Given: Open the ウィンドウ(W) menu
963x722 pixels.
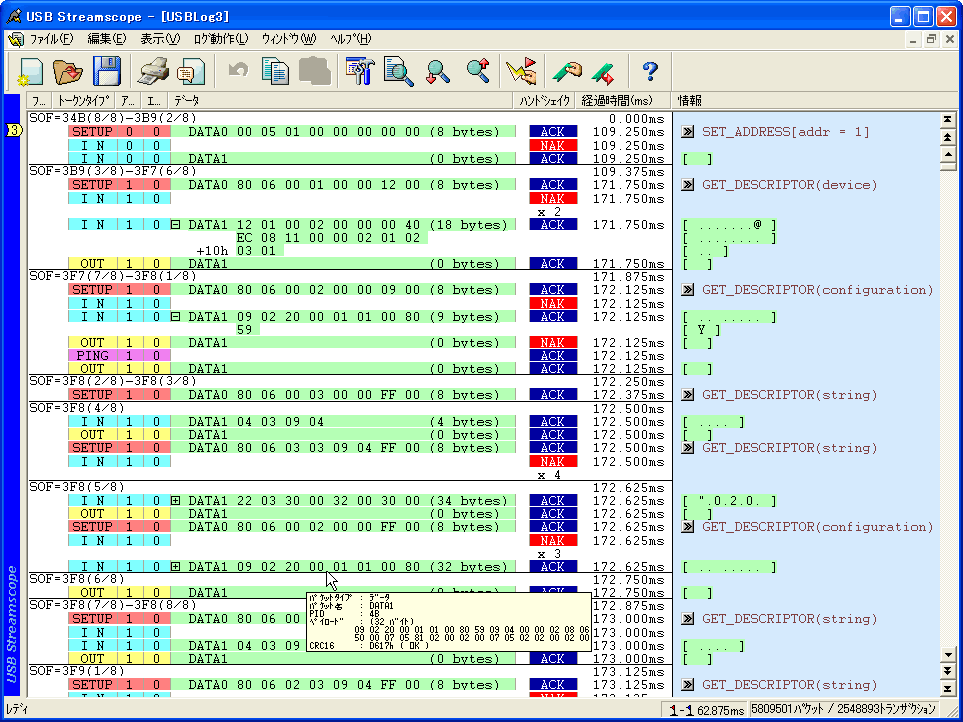Looking at the screenshot, I should pos(289,39).
